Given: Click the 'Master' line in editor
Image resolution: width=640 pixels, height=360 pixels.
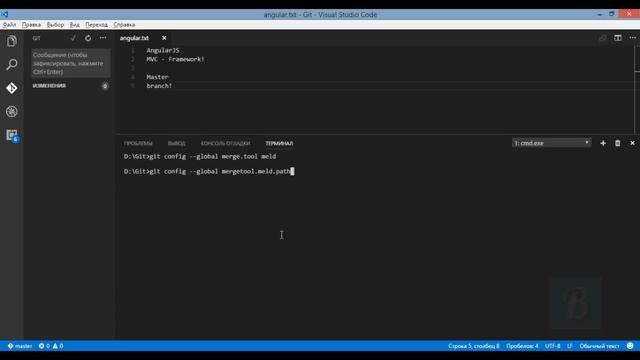Looking at the screenshot, I should [x=157, y=77].
